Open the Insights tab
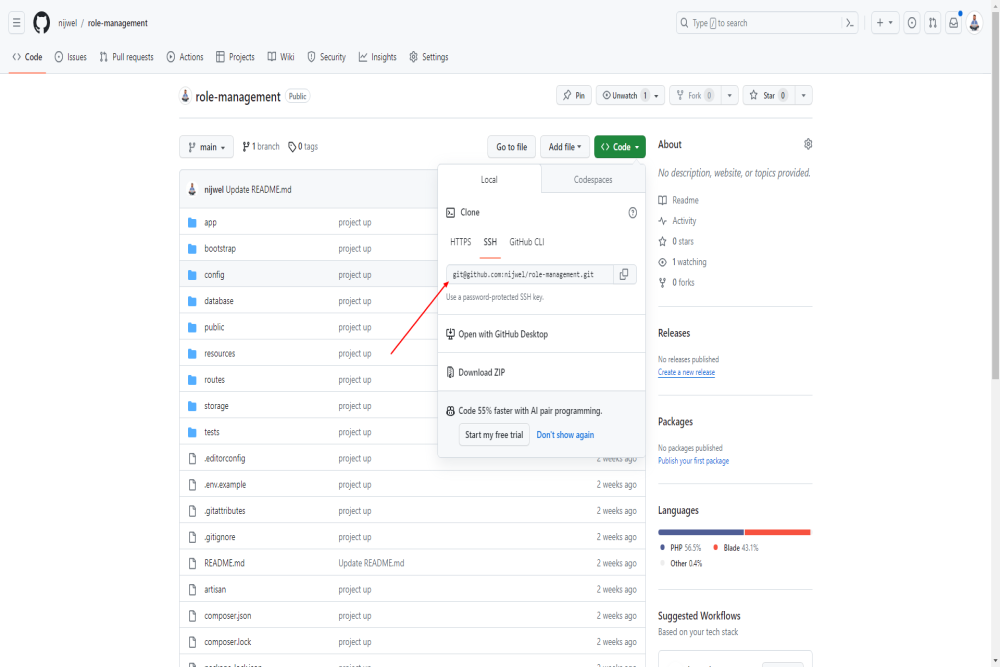Viewport: 1000px width, 667px height. click(378, 57)
